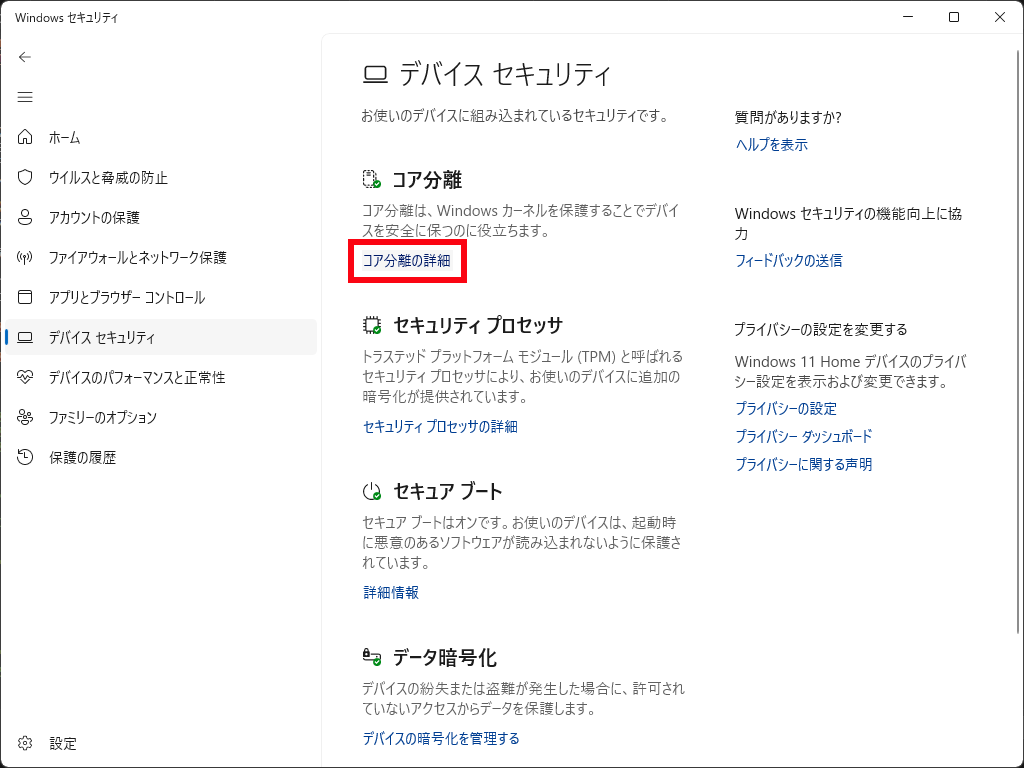Screen dimensions: 1024x768
Task: Click the virus protection shield icon
Action: [26, 177]
